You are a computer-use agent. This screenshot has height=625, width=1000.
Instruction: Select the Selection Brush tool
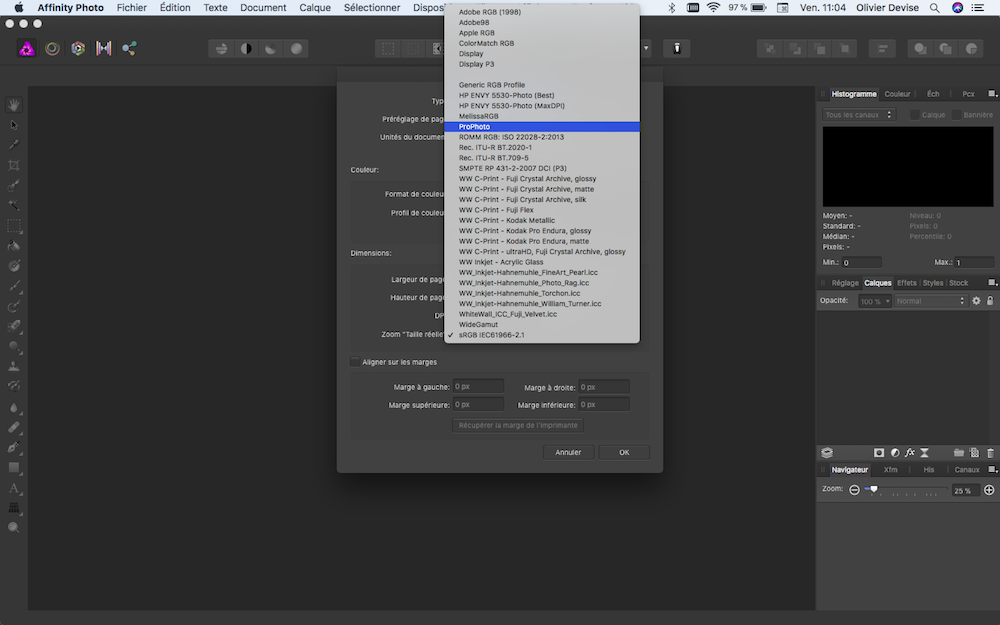(13, 186)
